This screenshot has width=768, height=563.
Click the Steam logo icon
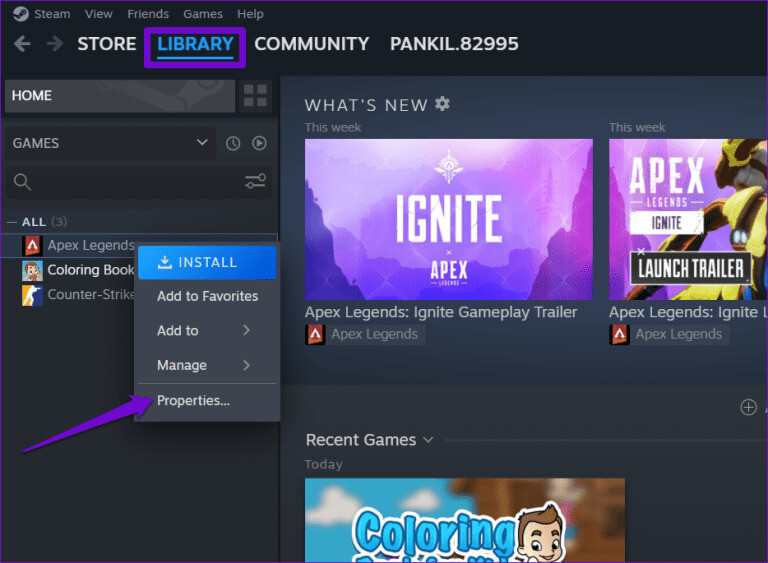tap(21, 14)
